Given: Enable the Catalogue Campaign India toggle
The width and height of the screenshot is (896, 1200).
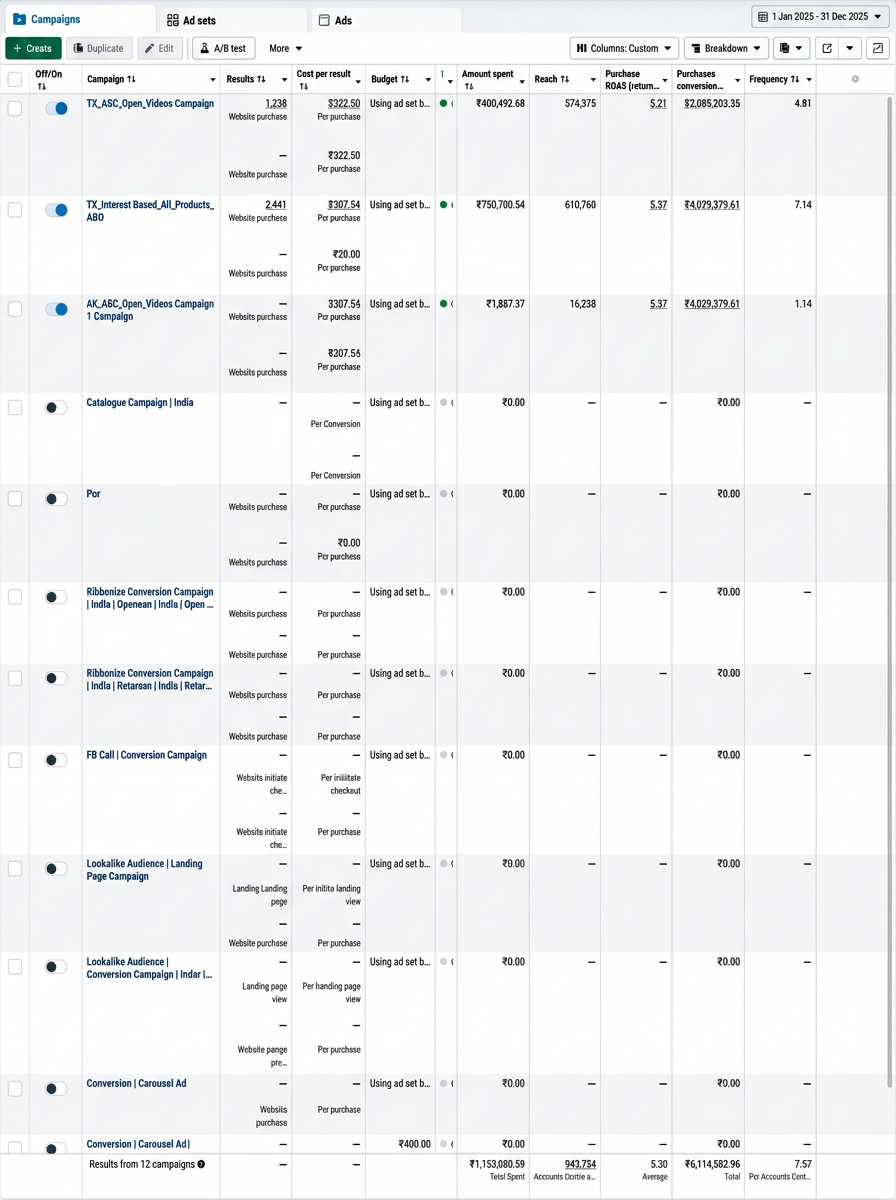Looking at the screenshot, I should (57, 407).
